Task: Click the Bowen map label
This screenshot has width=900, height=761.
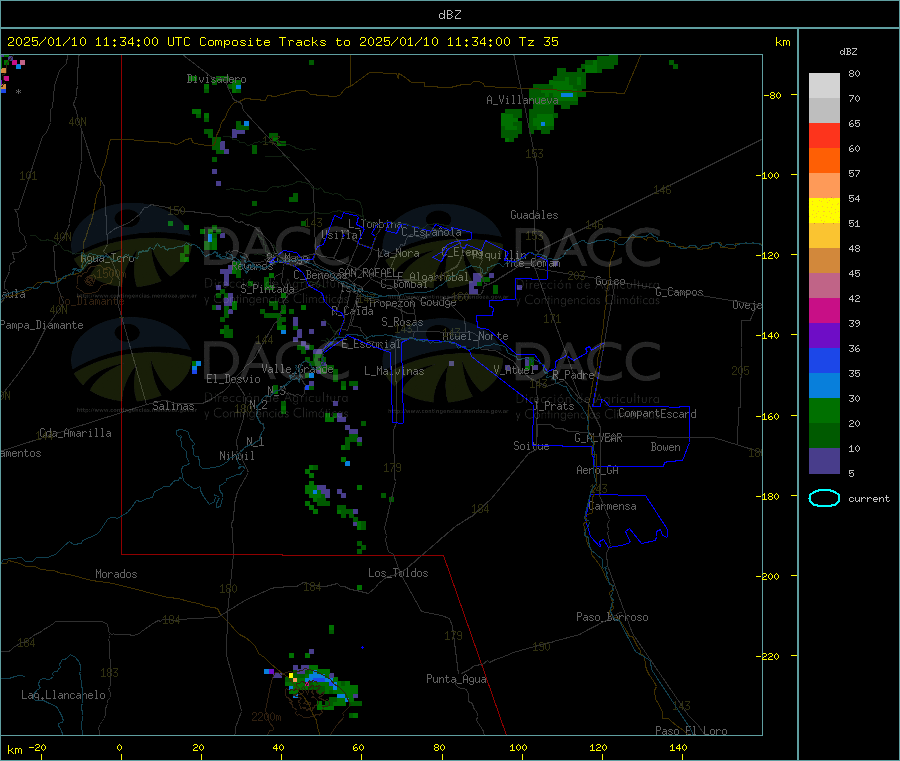Action: coord(665,447)
